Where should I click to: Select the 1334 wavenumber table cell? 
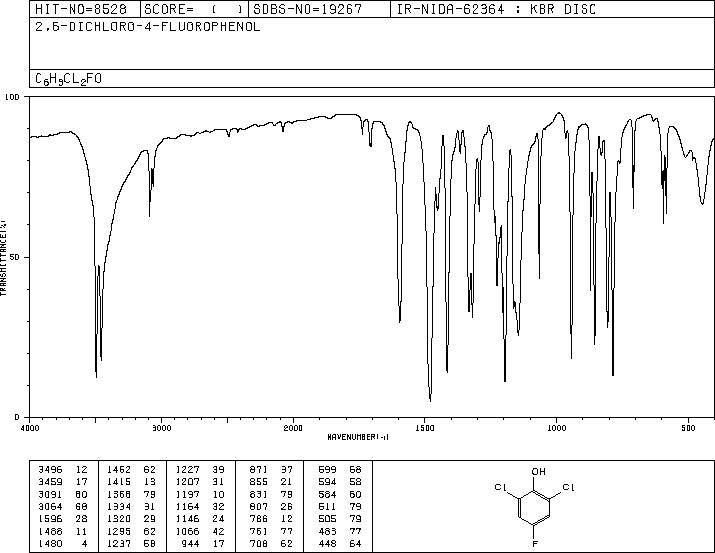tap(119, 506)
